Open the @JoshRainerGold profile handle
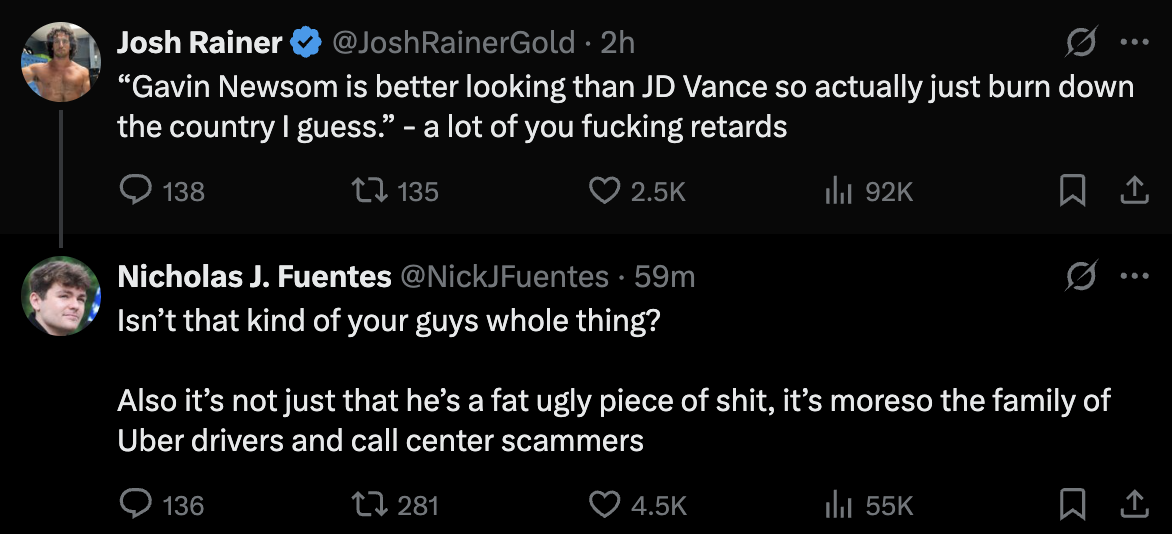This screenshot has width=1172, height=534. pos(452,42)
